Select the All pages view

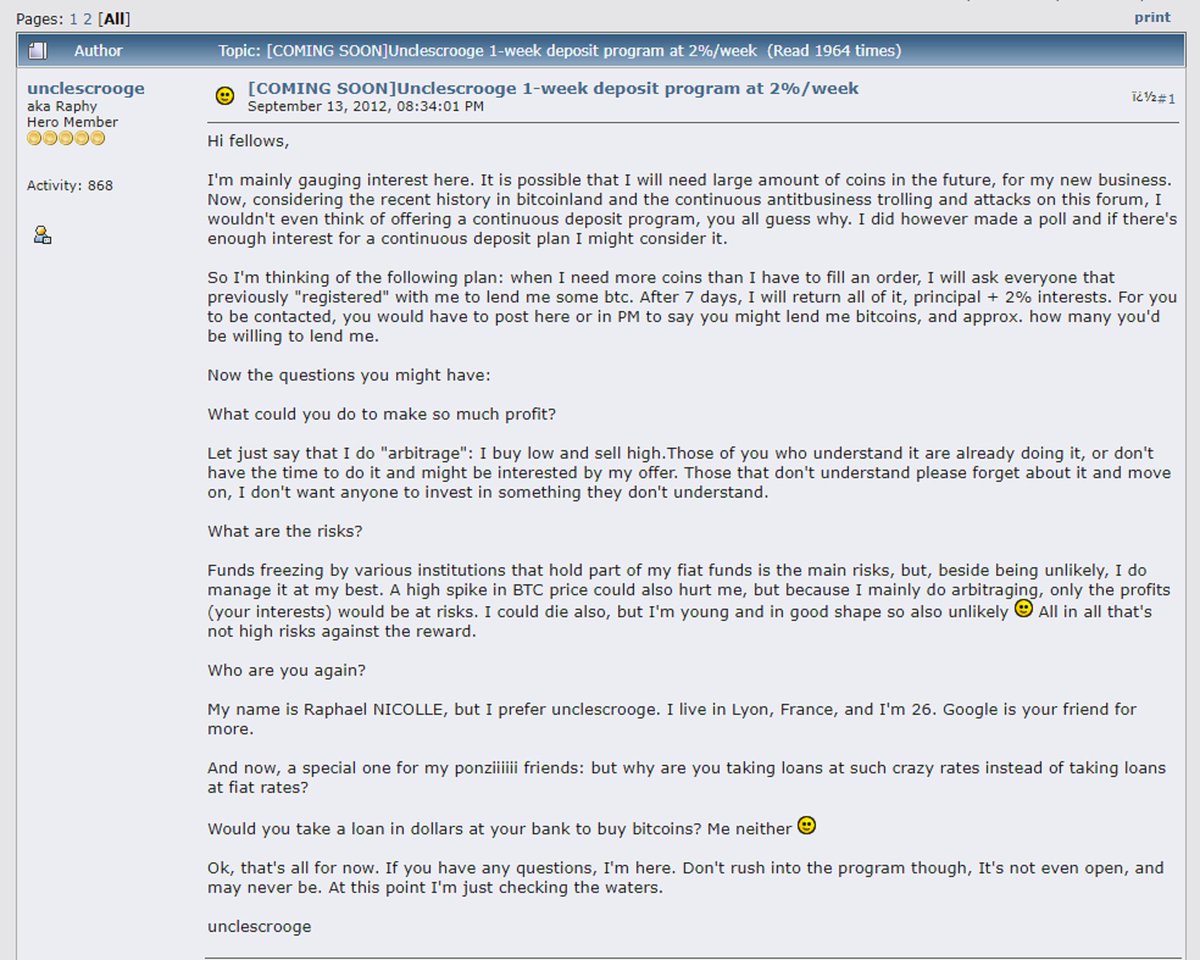(115, 19)
